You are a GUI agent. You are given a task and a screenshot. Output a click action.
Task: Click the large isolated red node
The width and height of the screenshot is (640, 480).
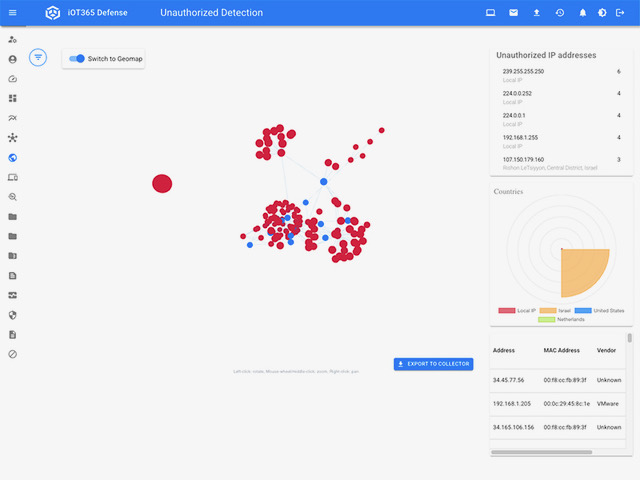pos(162,183)
